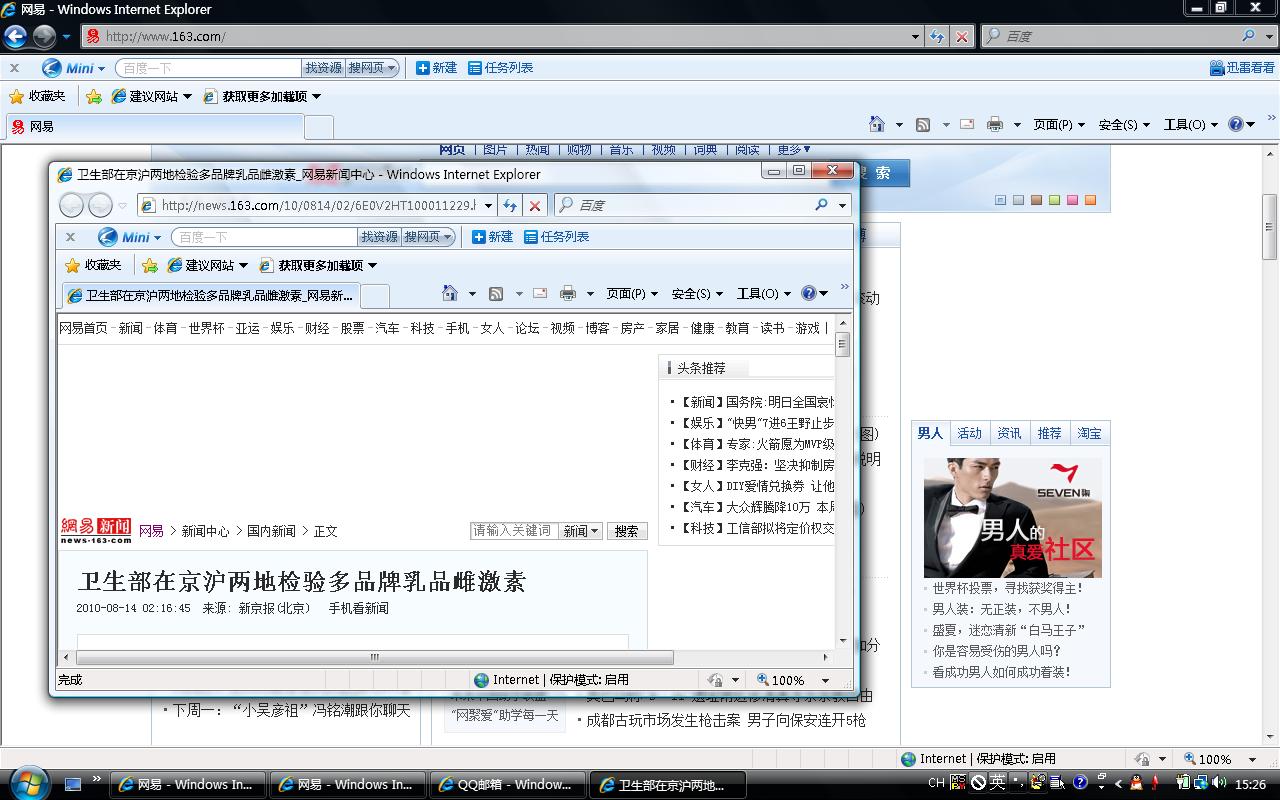
Task: Open the 工具(O) menu in the 网易 window
Action: pyautogui.click(x=1191, y=124)
